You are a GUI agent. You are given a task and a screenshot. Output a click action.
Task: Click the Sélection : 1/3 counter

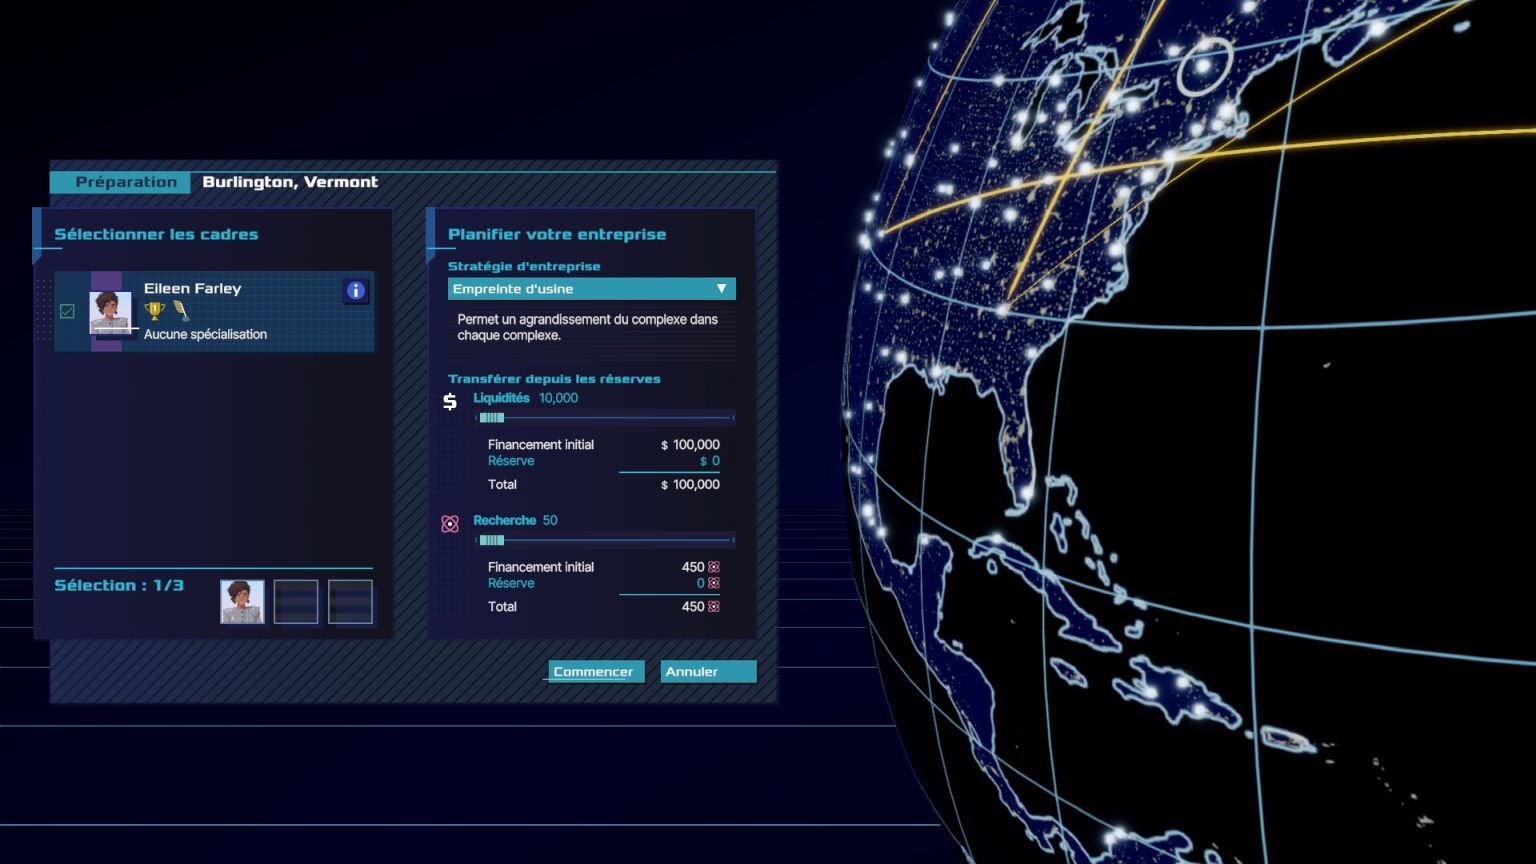click(119, 585)
